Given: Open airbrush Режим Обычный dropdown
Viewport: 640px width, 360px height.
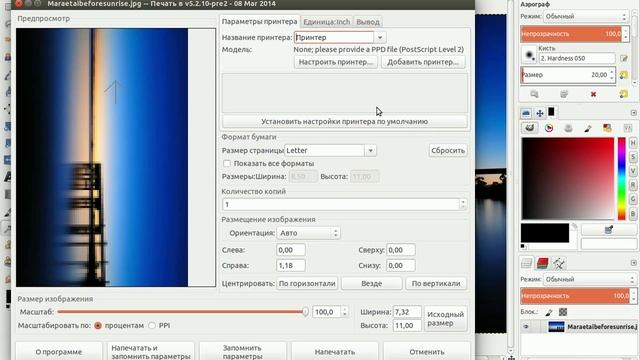Looking at the screenshot, I should pos(585,16).
